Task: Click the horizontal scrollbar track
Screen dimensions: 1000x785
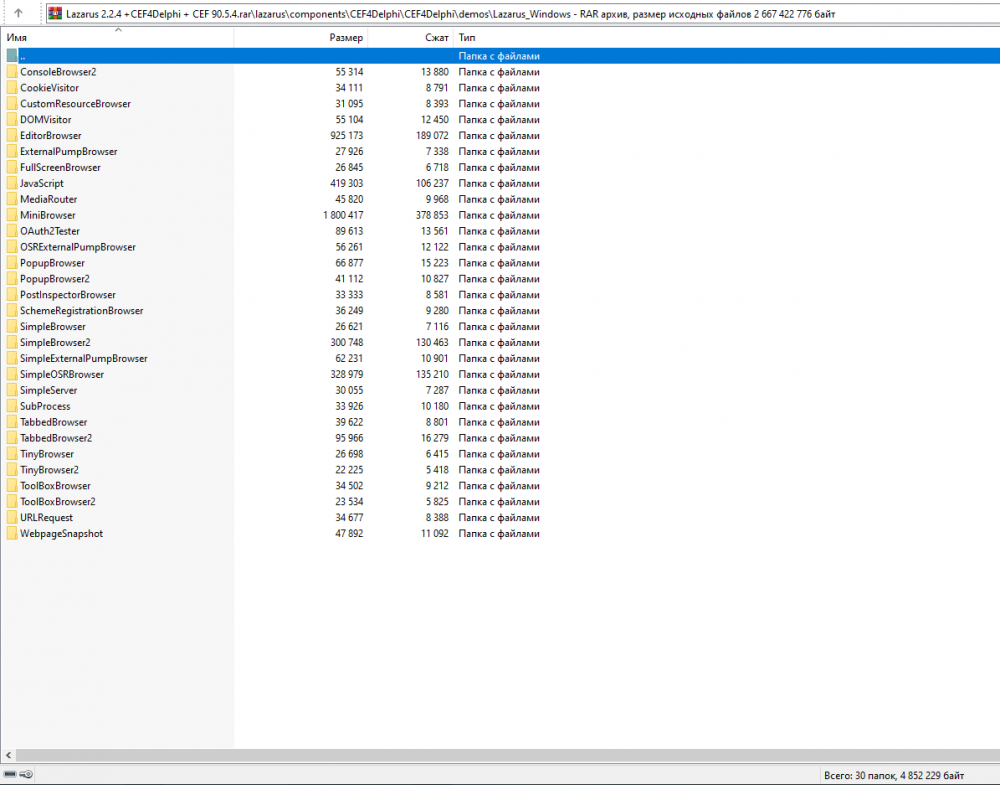Action: pyautogui.click(x=508, y=755)
